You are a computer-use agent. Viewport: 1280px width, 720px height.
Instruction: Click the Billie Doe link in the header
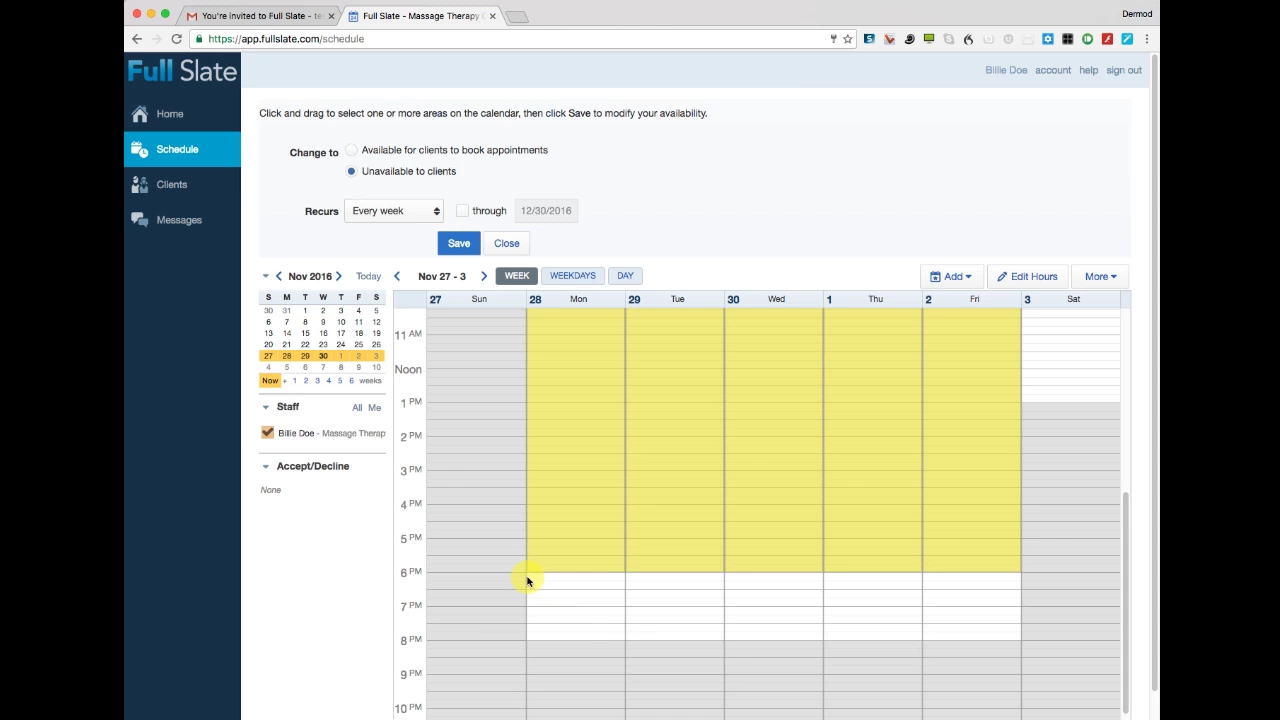(x=1006, y=71)
